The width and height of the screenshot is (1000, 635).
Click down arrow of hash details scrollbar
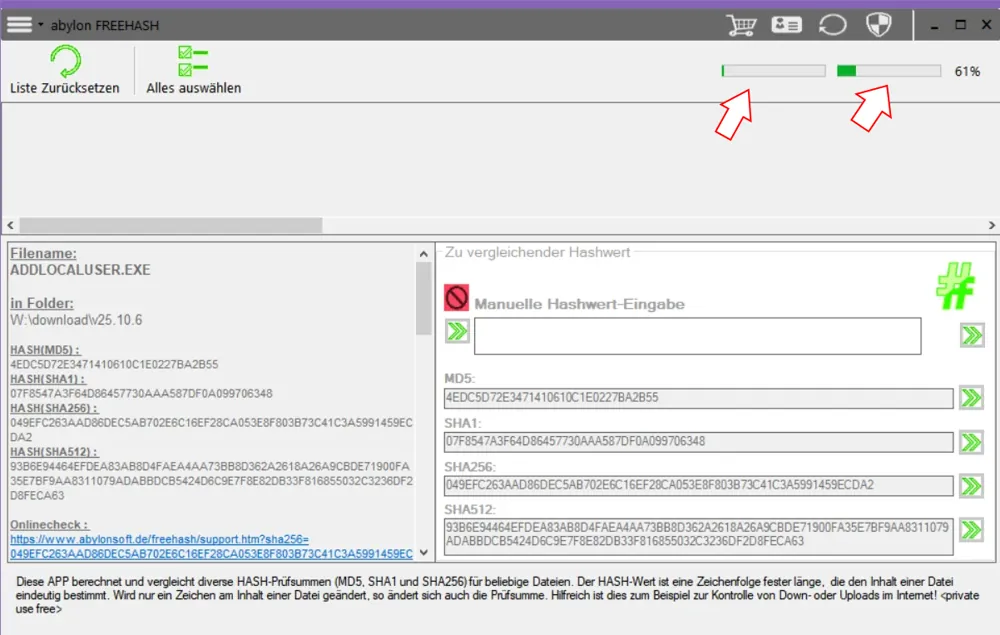[x=423, y=553]
